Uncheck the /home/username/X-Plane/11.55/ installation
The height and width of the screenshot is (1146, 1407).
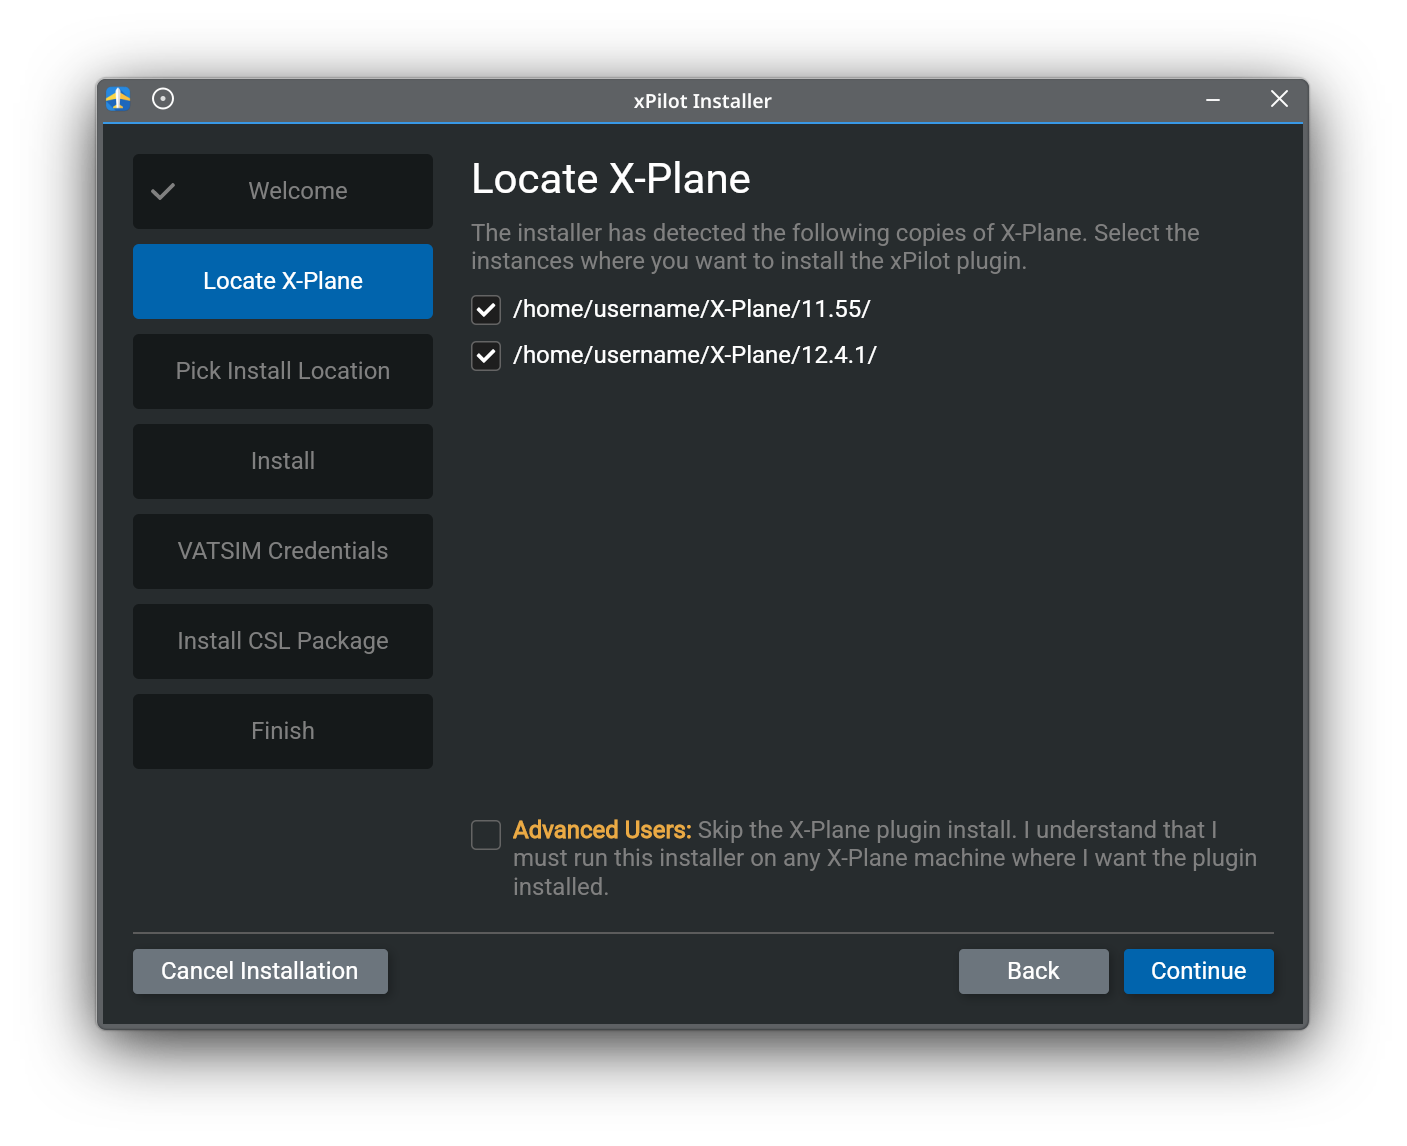(485, 309)
